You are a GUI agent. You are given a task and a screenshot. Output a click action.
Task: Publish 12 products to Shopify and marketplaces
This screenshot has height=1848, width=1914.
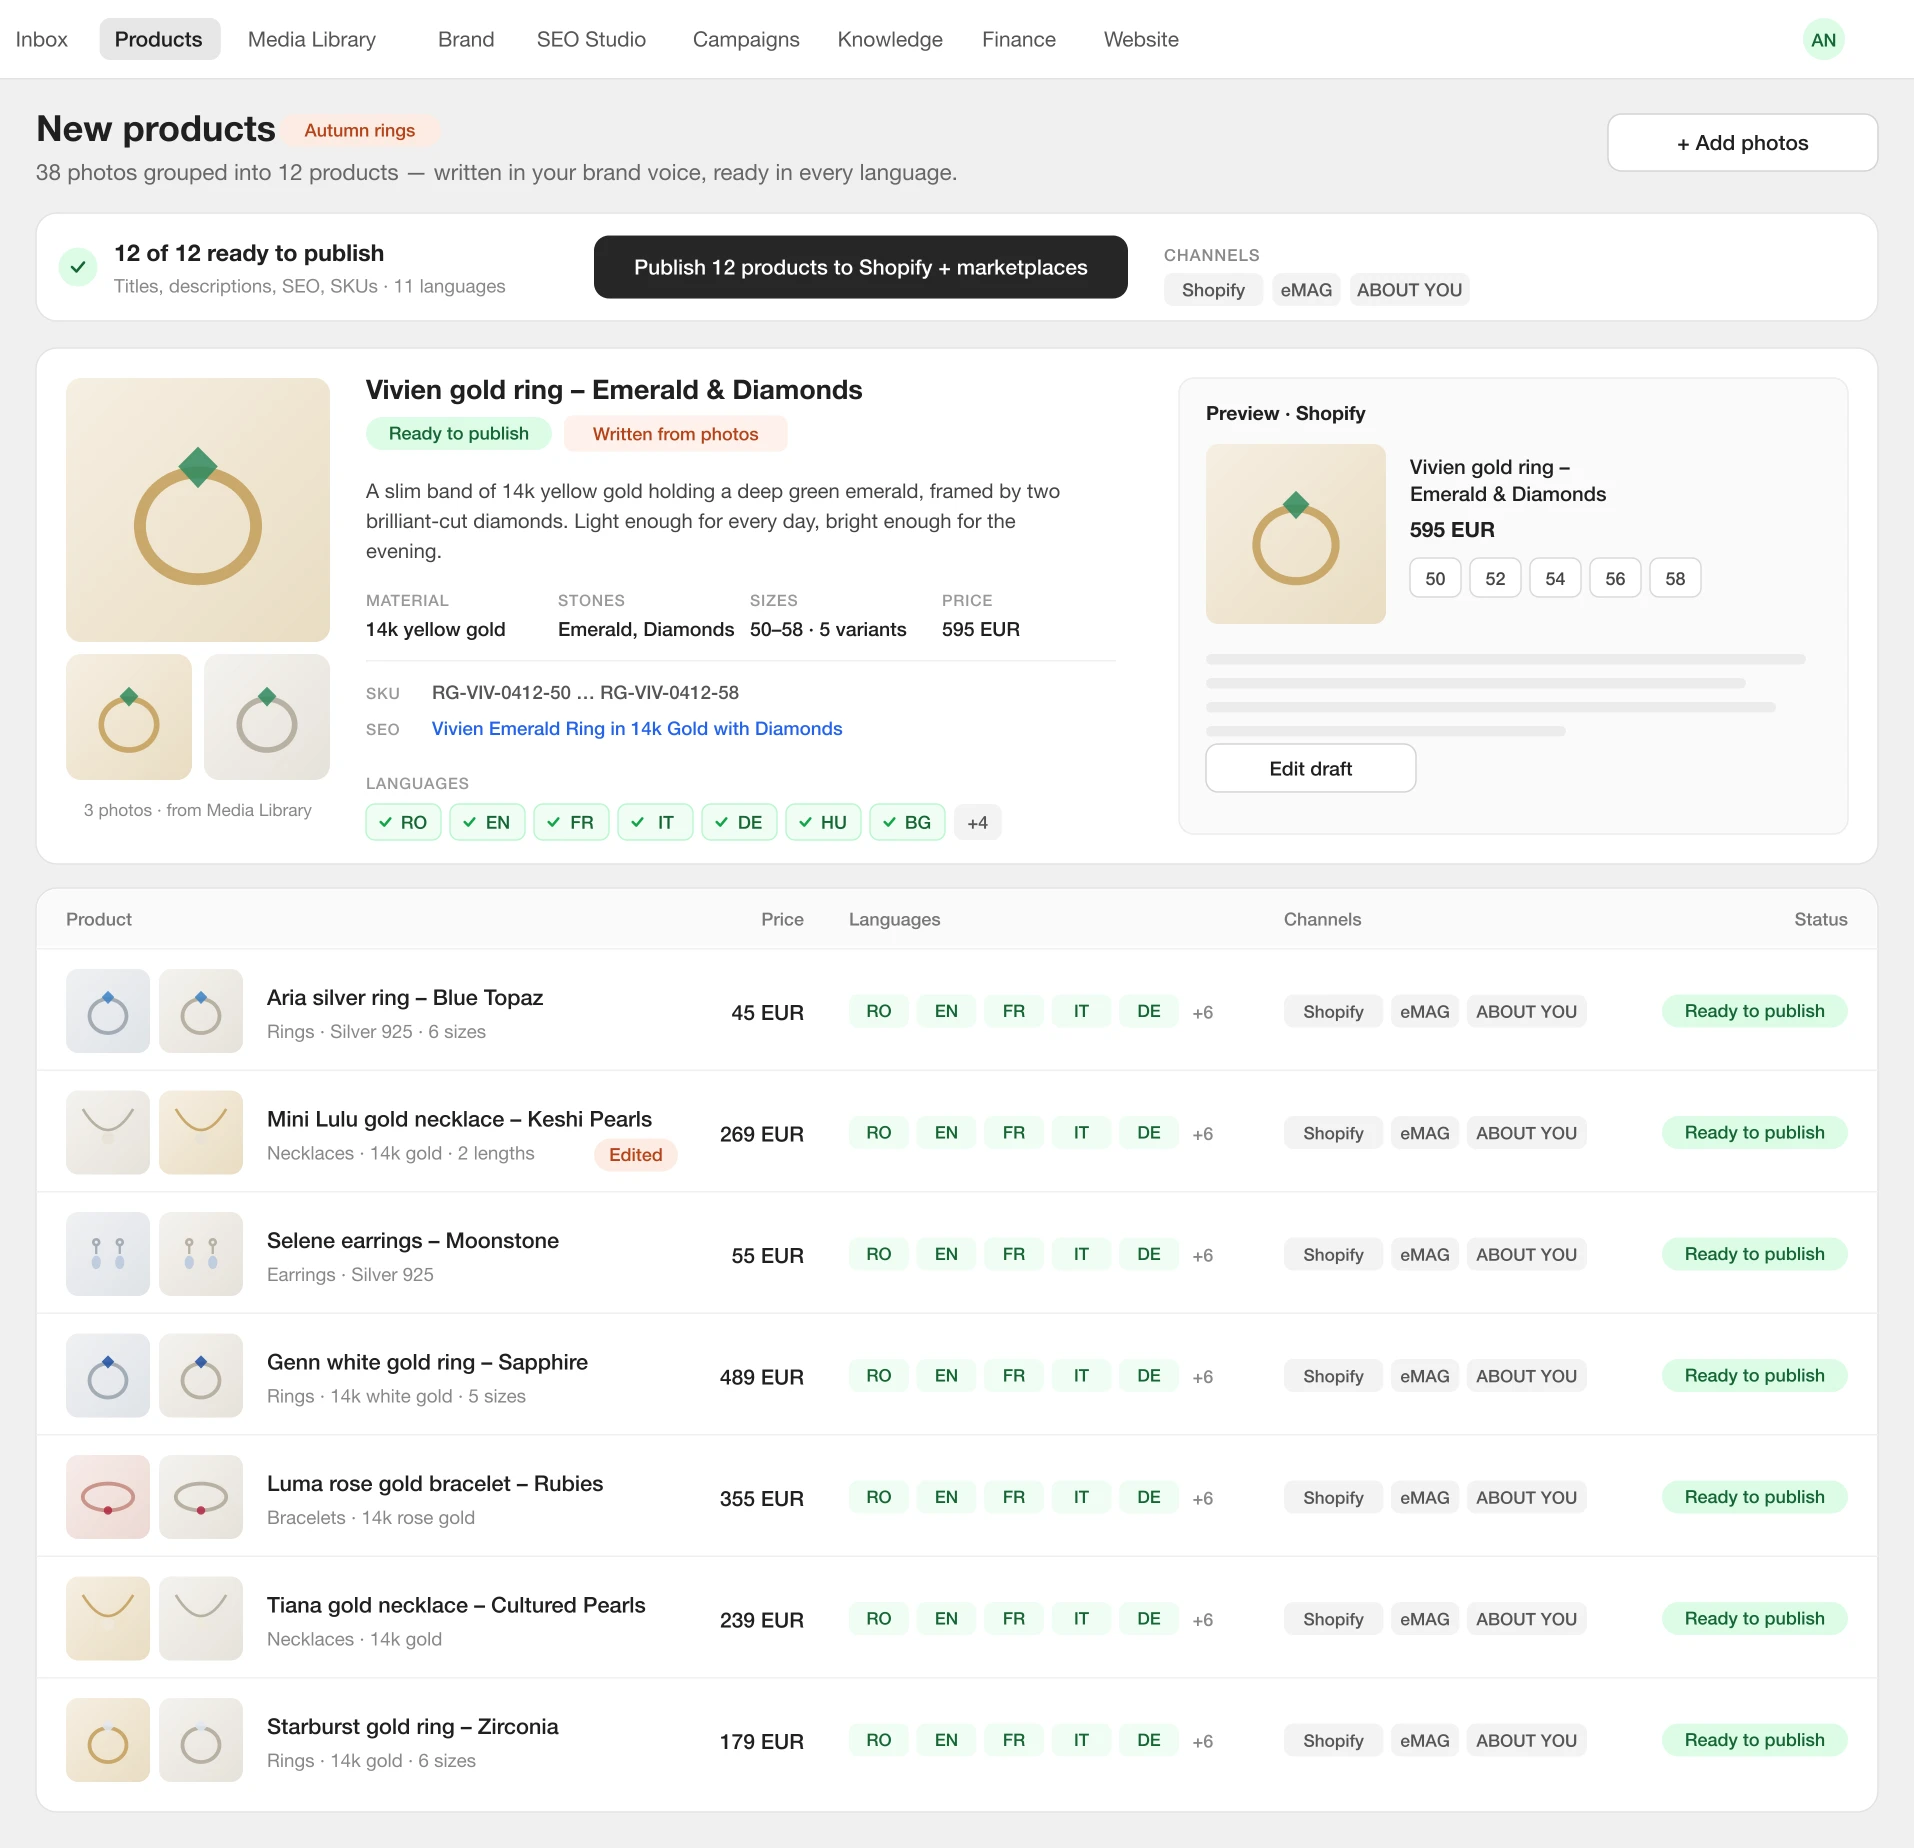[x=861, y=267]
